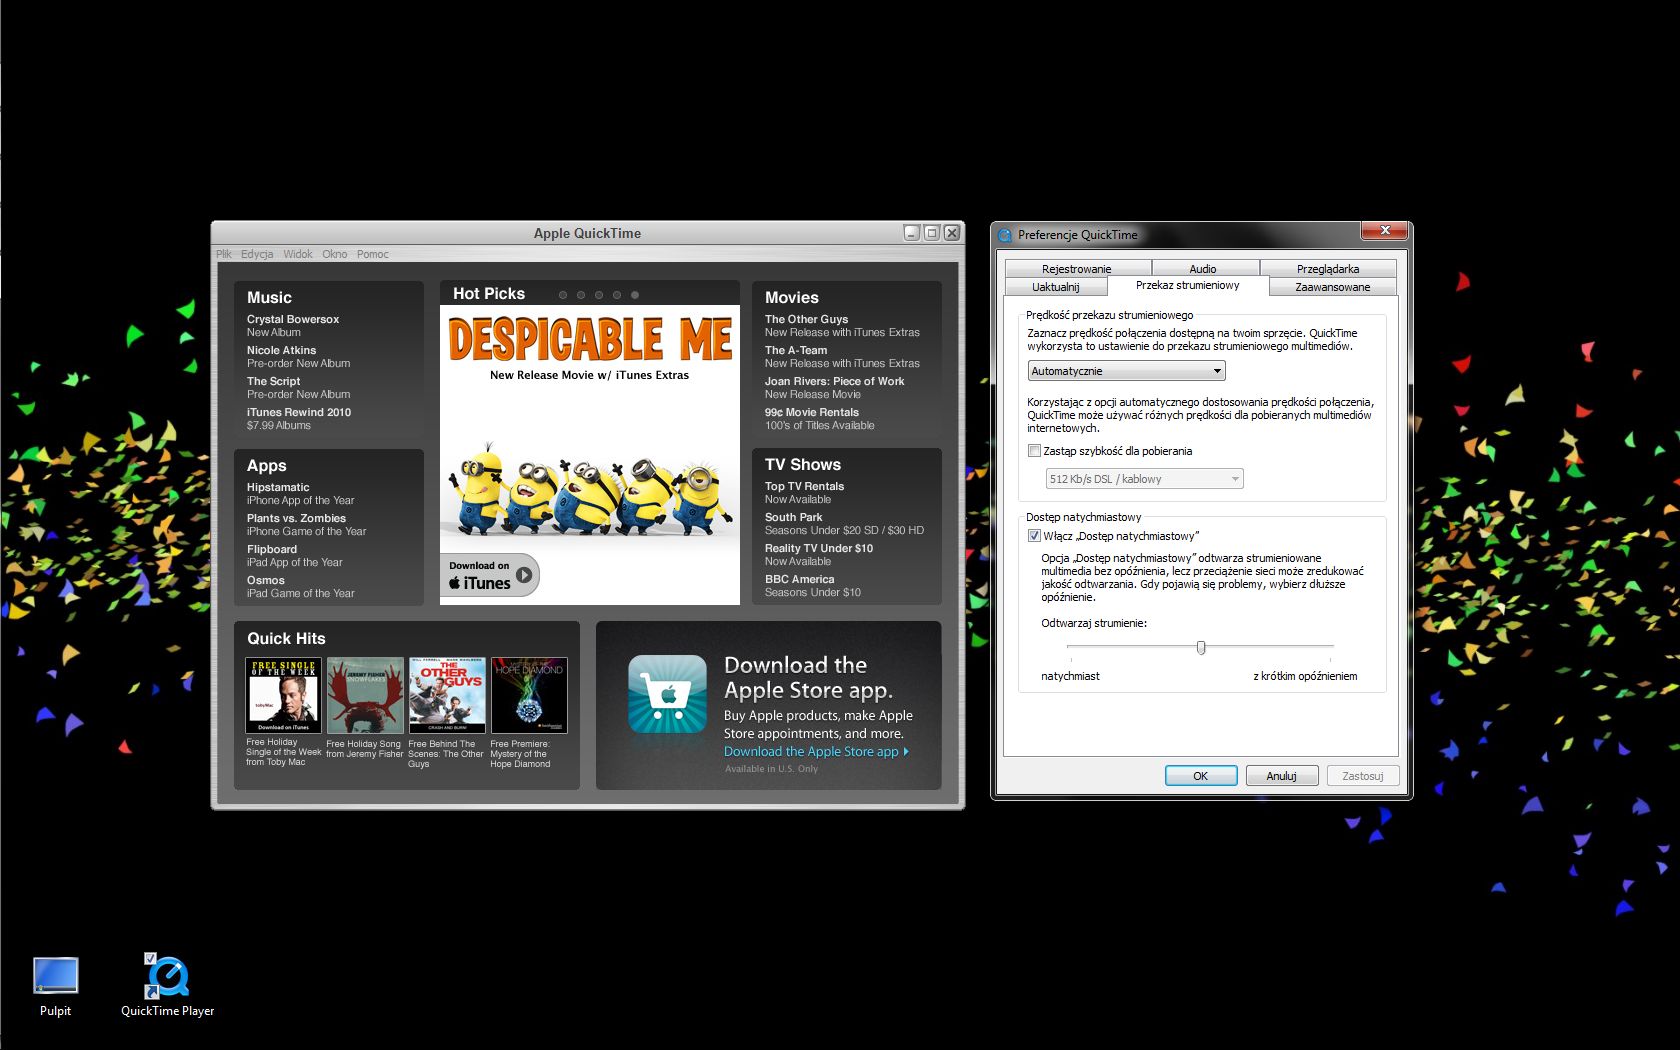Image resolution: width=1680 pixels, height=1050 pixels.
Task: Minimize the Apple QuickTime window
Action: 911,233
